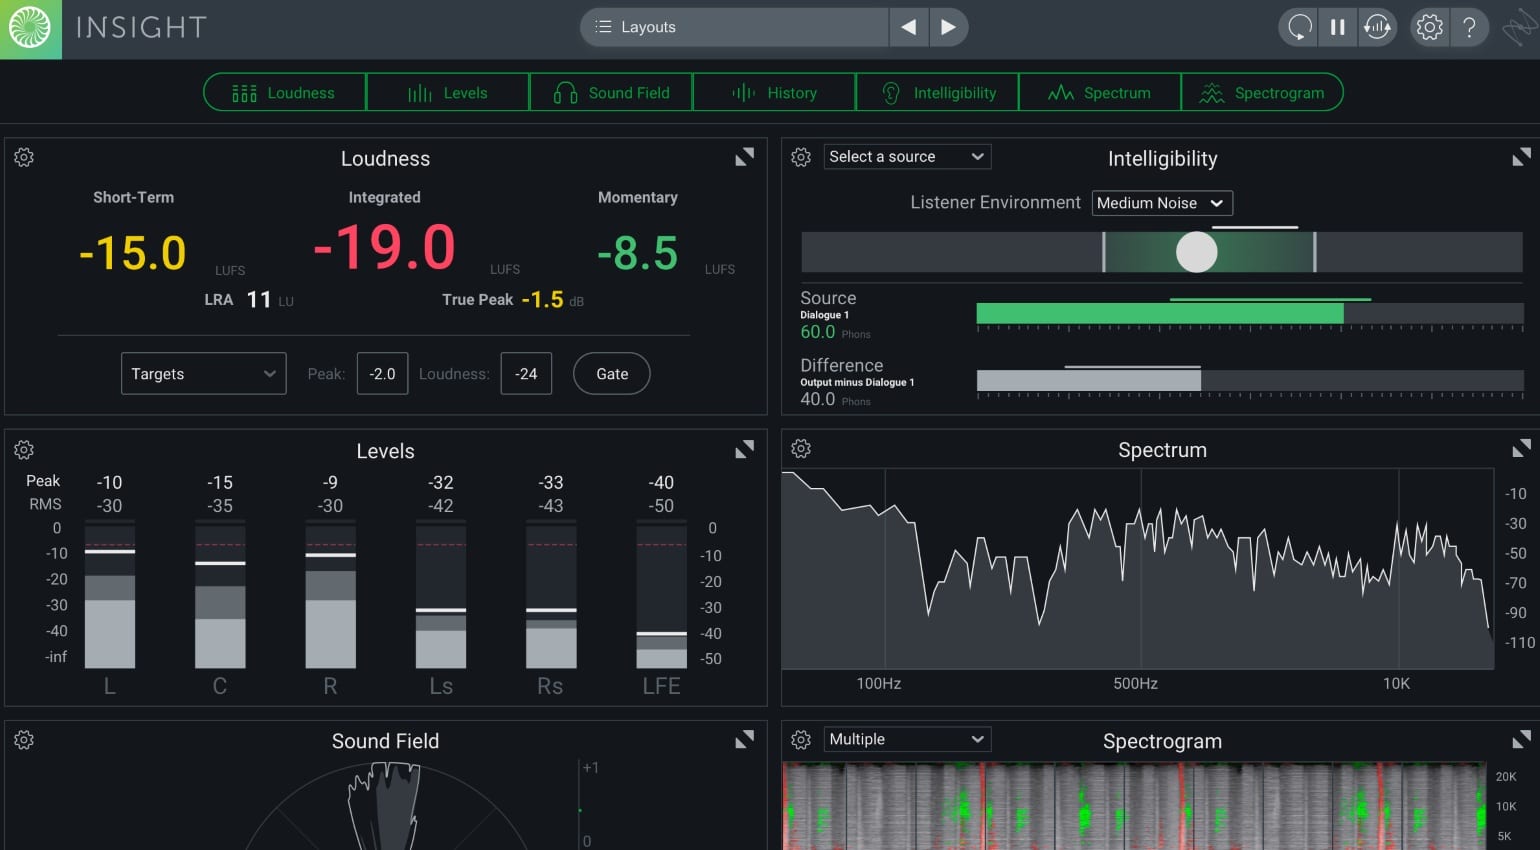Open Spectrogram panel settings gear
The image size is (1540, 850).
(x=801, y=740)
